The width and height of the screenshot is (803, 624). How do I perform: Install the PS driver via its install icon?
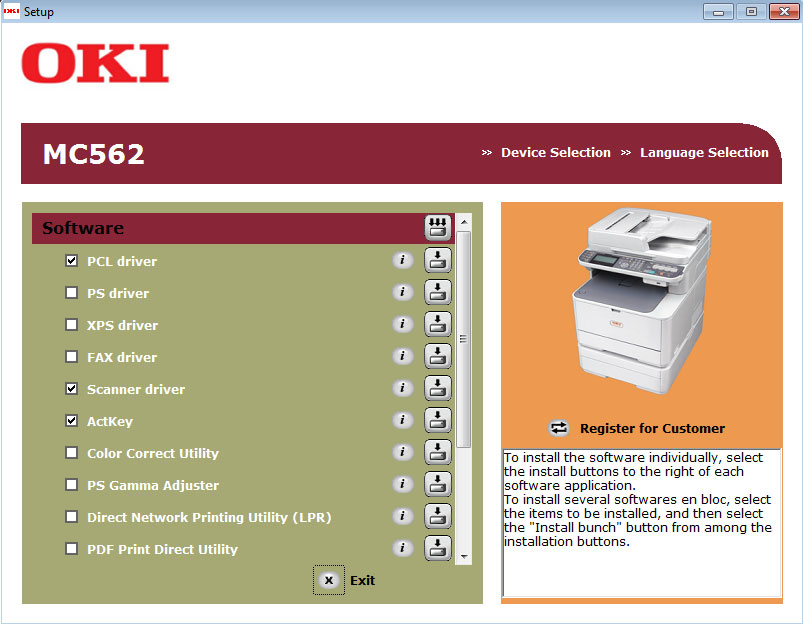click(x=437, y=292)
